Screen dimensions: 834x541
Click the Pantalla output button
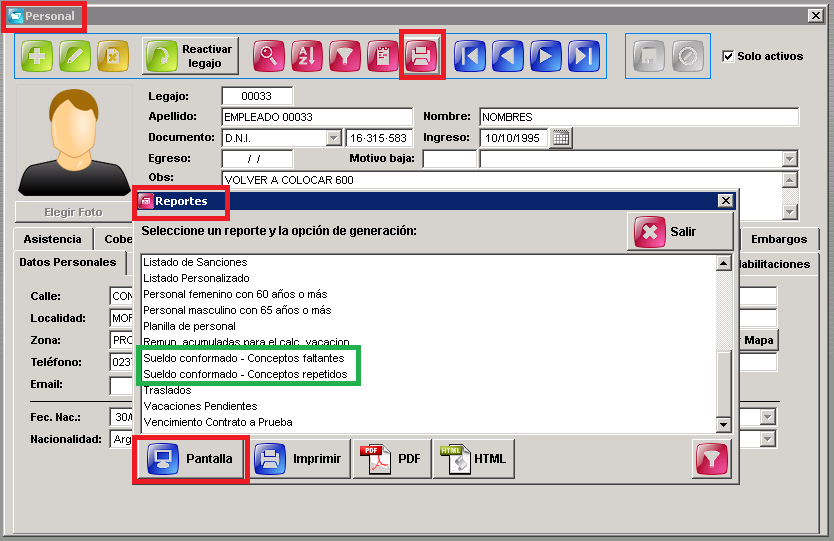191,459
